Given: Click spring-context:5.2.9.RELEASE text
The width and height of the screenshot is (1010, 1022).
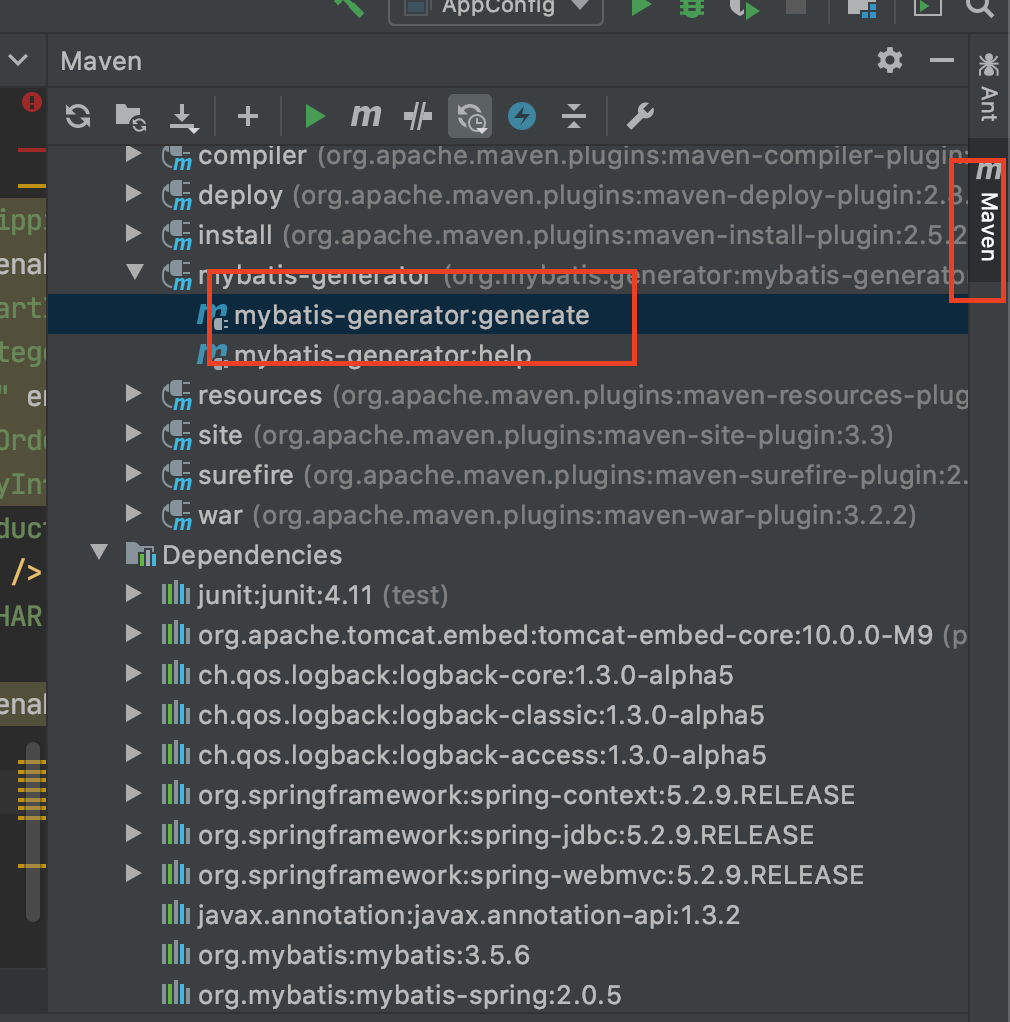Looking at the screenshot, I should (x=527, y=795).
